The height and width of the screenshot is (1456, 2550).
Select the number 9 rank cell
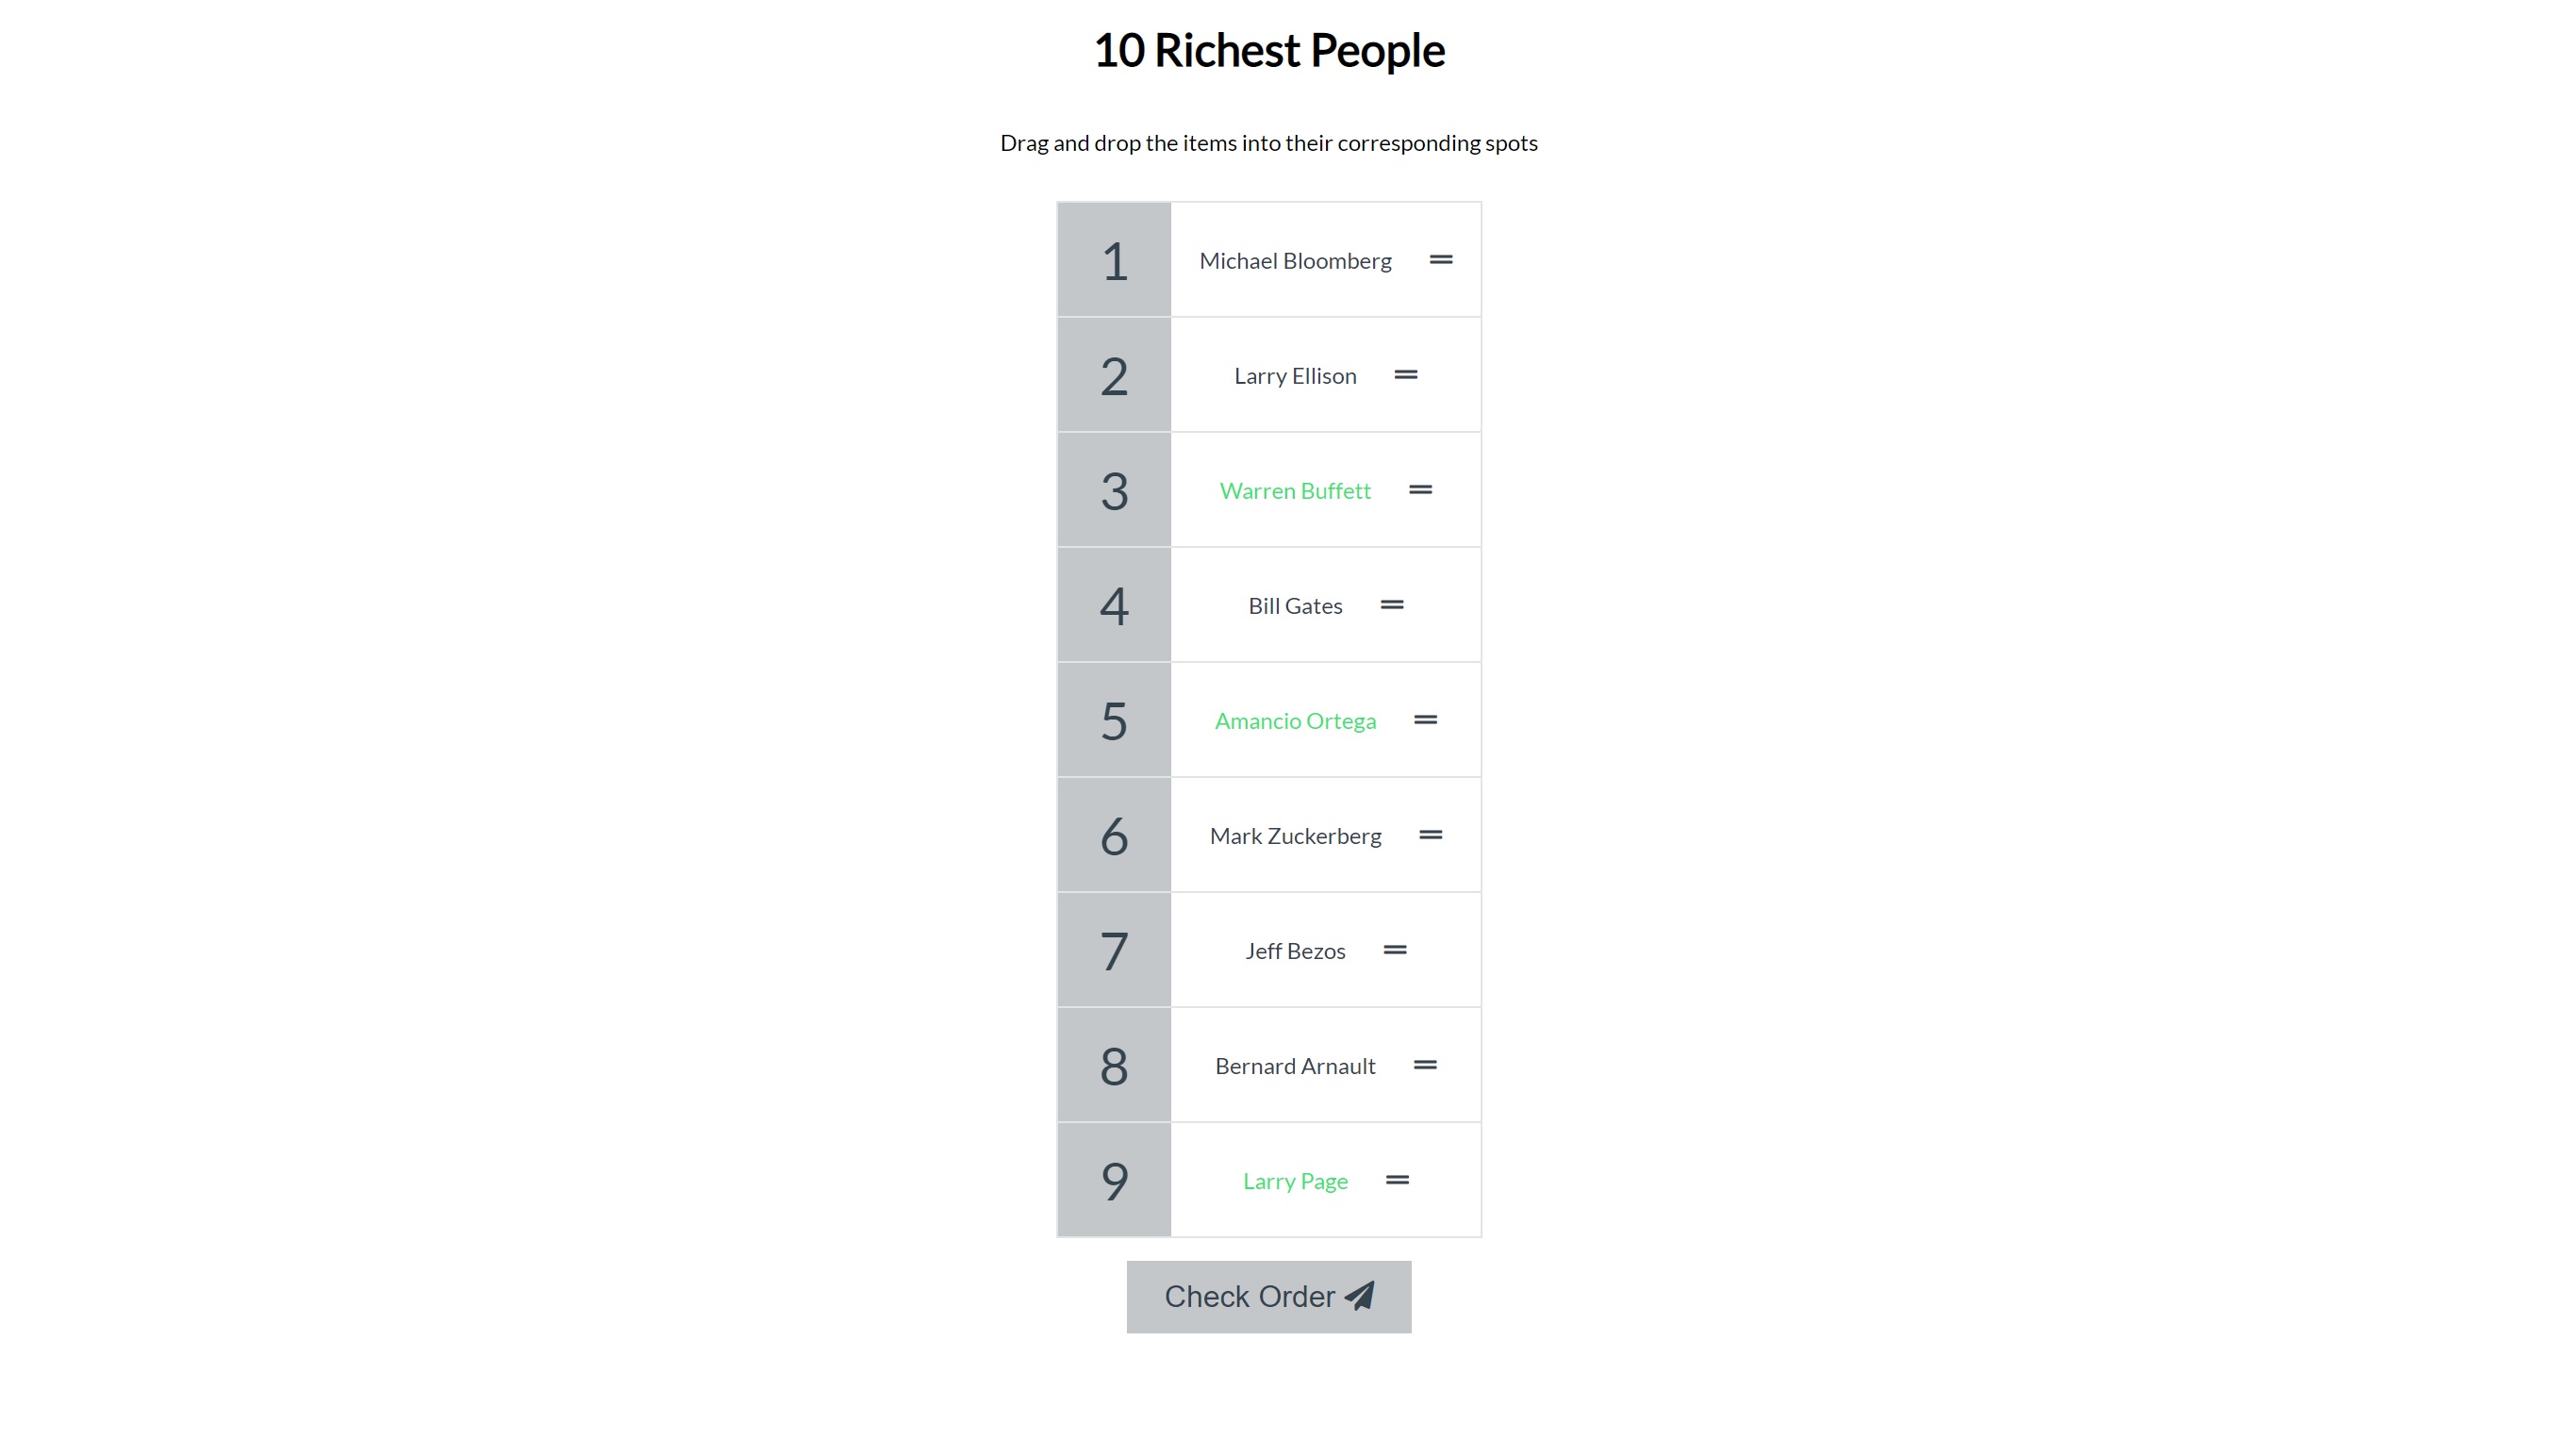coord(1113,1180)
